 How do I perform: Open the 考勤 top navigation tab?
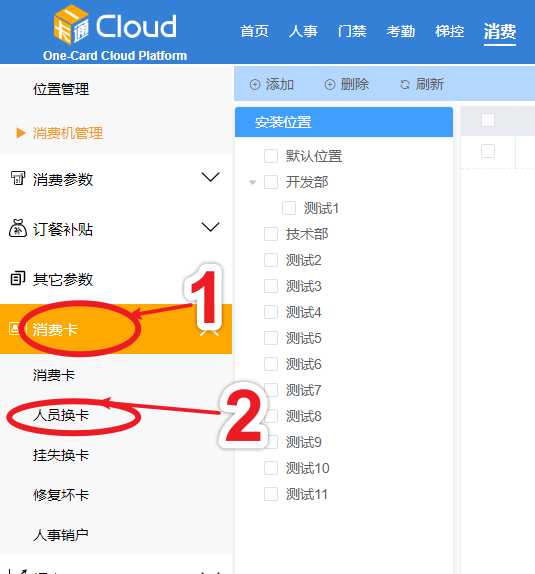[401, 31]
